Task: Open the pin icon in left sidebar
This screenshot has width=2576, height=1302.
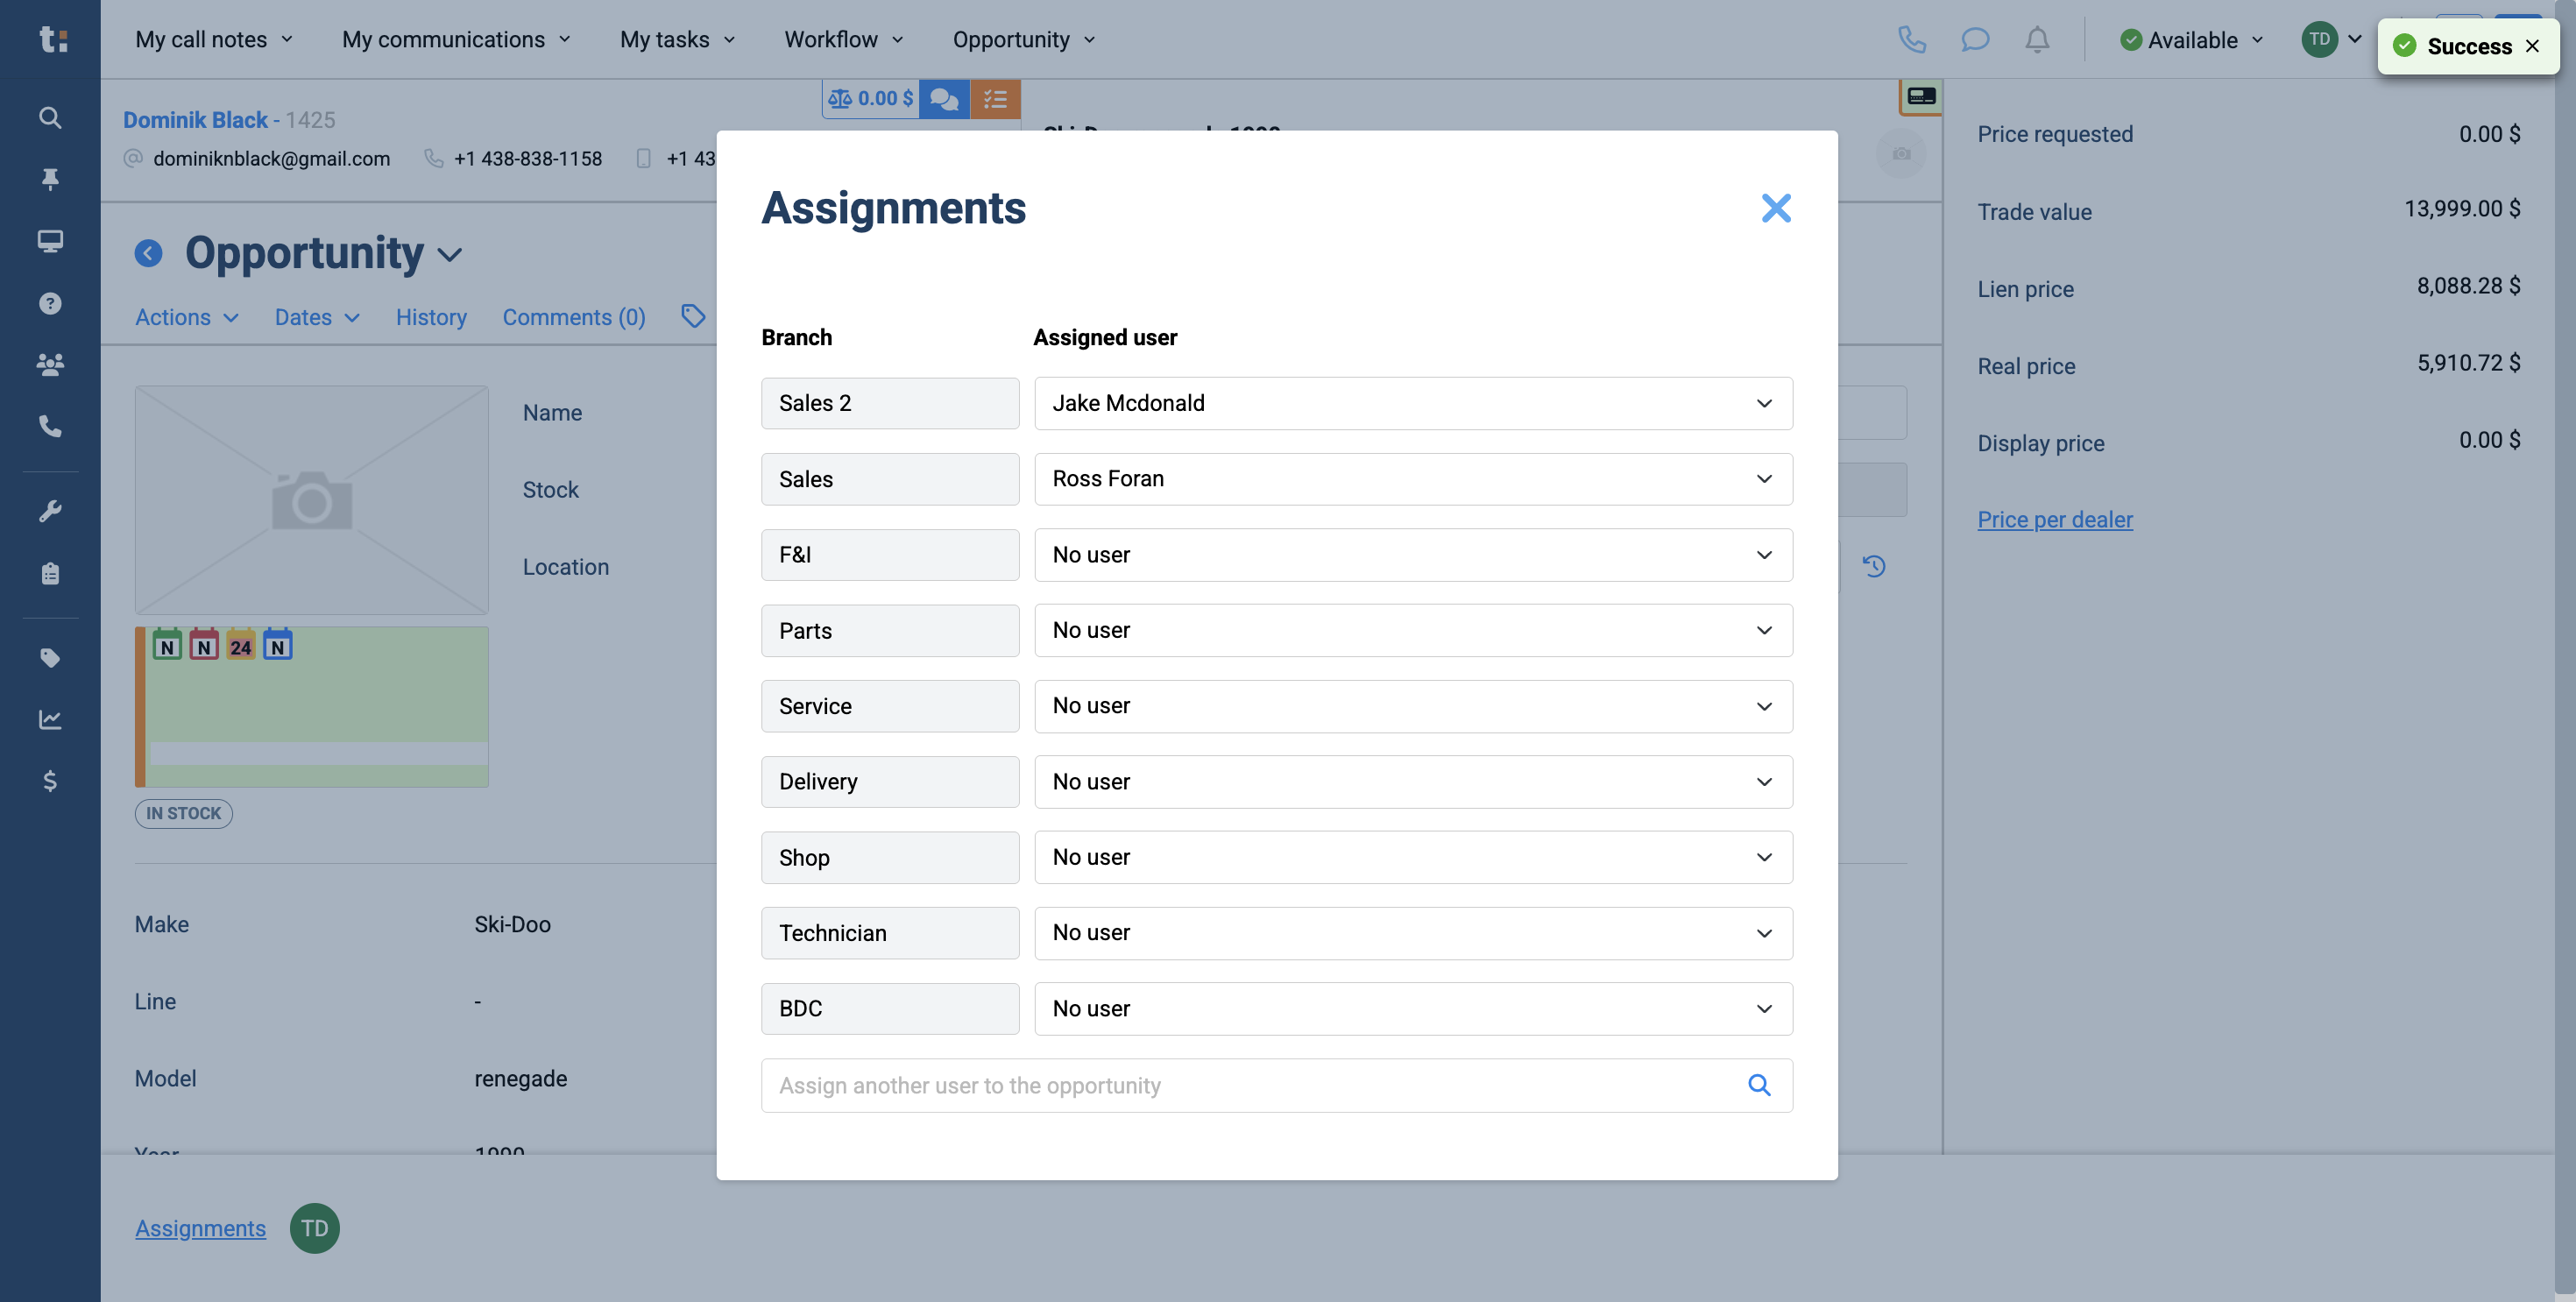Action: point(50,179)
